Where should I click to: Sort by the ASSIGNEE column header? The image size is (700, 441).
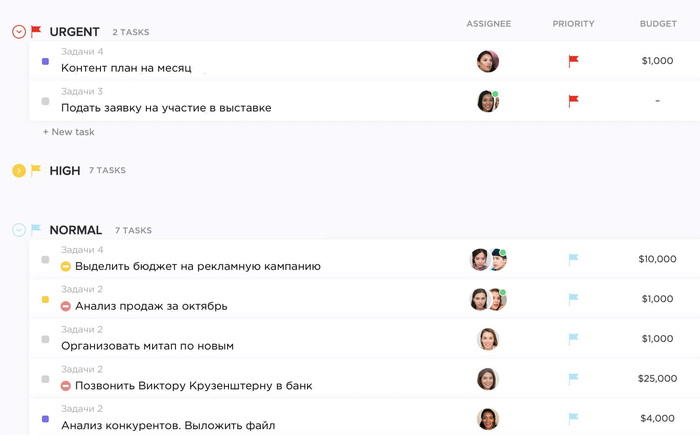point(488,24)
